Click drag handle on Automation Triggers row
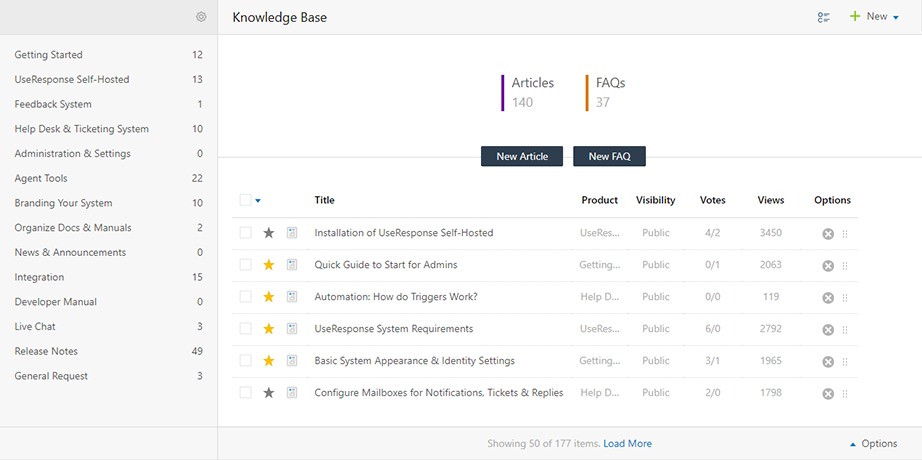 tap(845, 298)
